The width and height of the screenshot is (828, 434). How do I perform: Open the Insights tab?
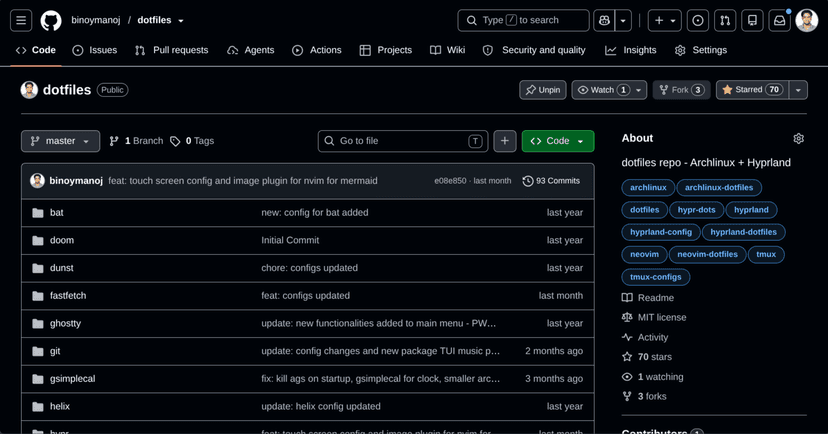point(631,50)
